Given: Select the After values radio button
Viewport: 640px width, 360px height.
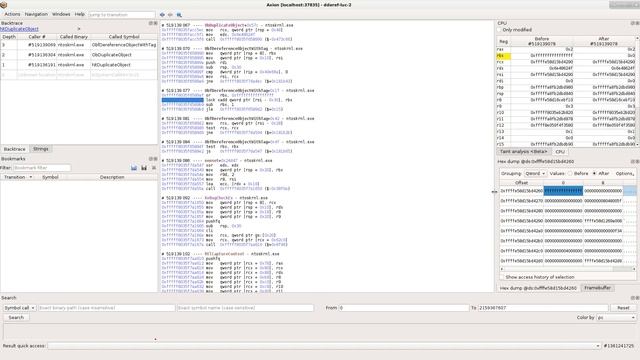Looking at the screenshot, I should click(x=594, y=173).
